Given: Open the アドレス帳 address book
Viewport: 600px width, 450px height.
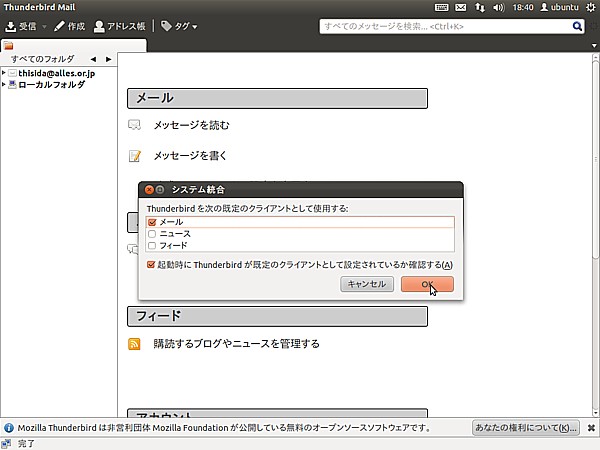Looking at the screenshot, I should [120, 26].
